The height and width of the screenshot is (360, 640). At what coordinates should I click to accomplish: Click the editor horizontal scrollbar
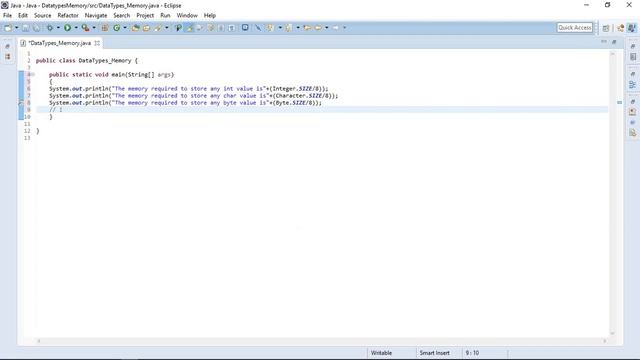[x=322, y=341]
